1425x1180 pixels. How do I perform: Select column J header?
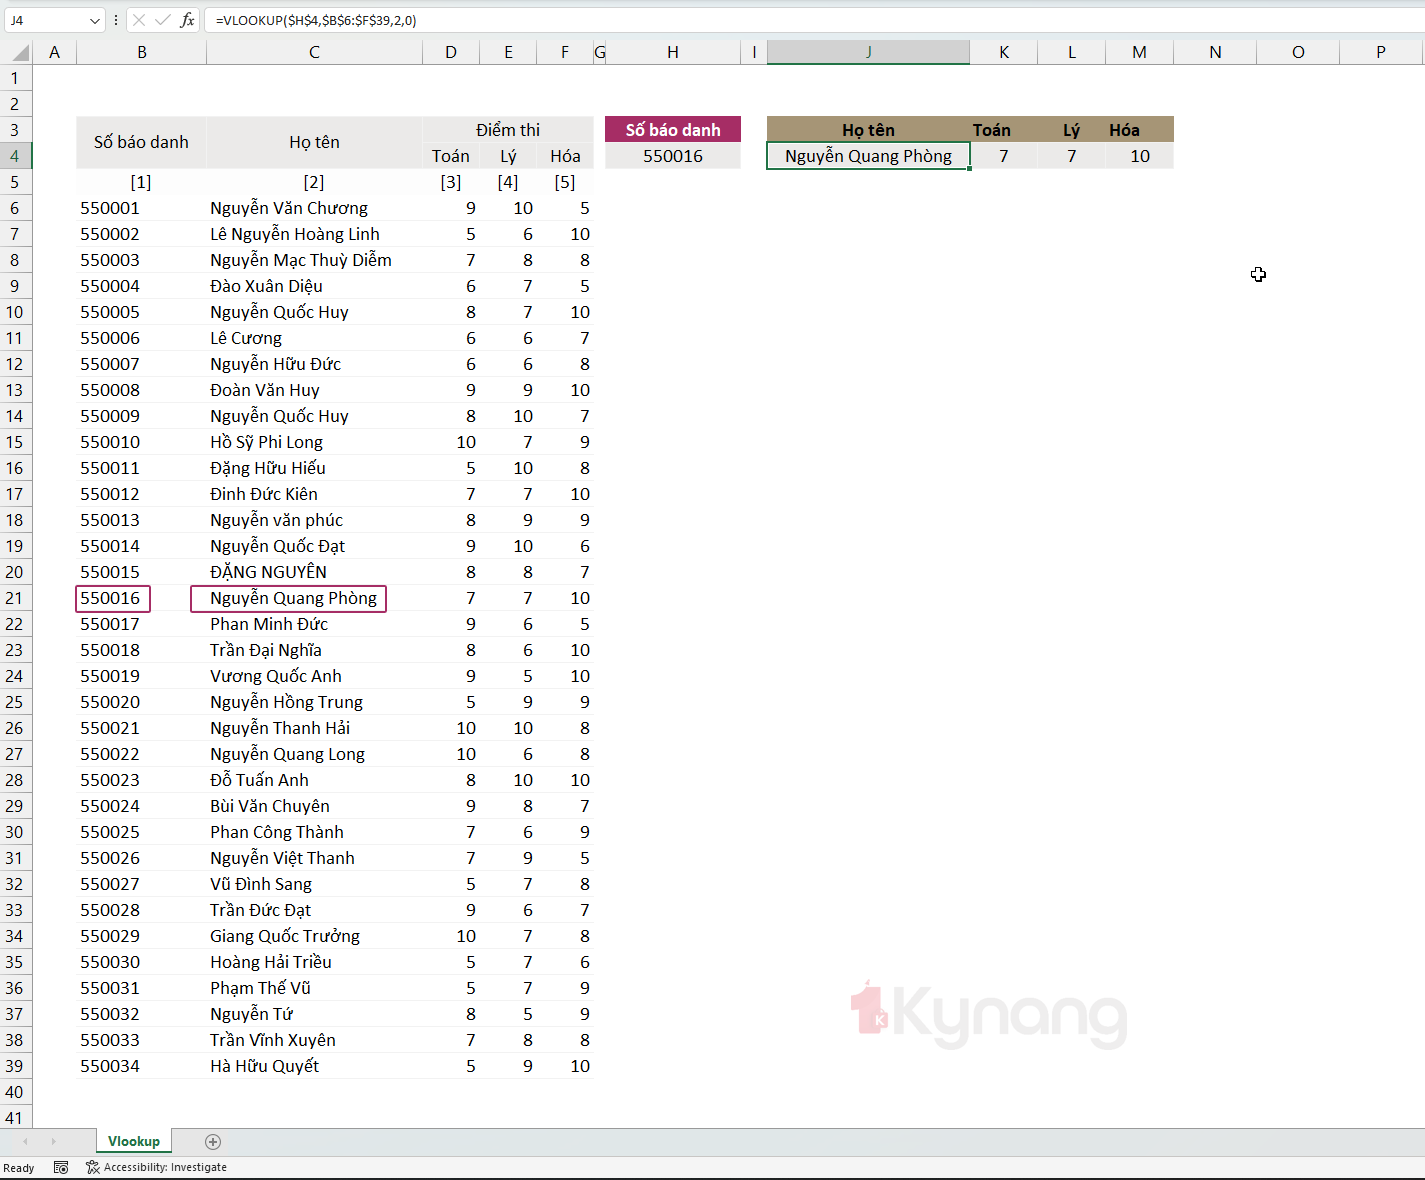coord(868,52)
